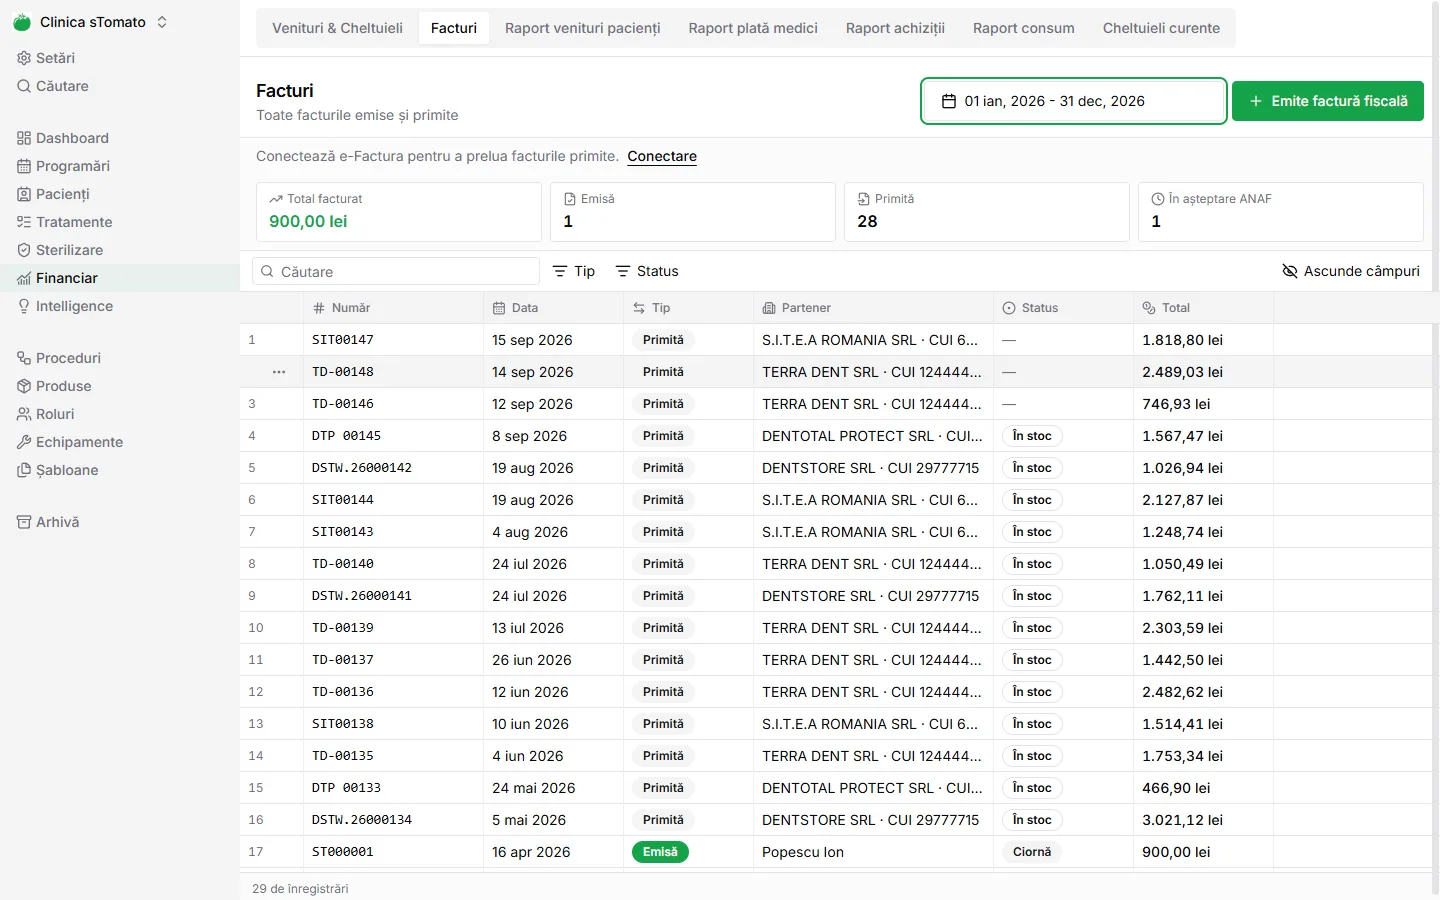The height and width of the screenshot is (900, 1440).
Task: Expand the Clinica sTomato clinic switcher
Action: (91, 22)
